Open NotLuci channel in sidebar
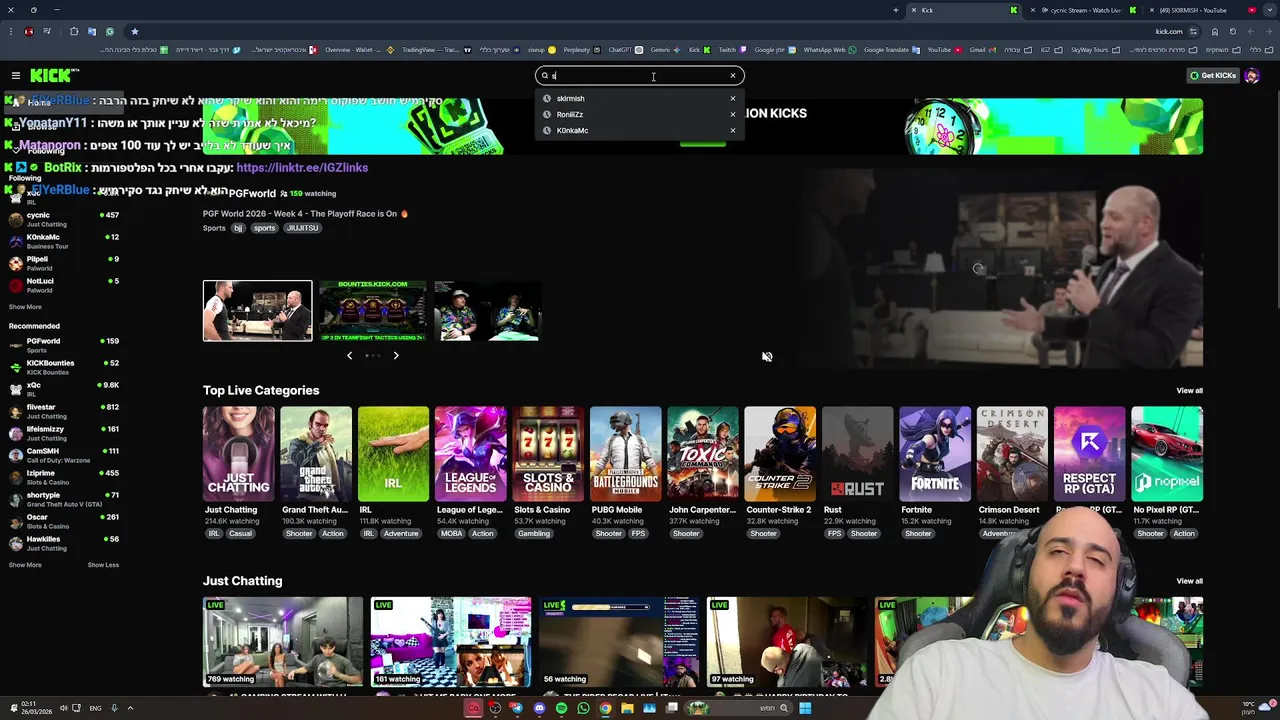This screenshot has width=1280, height=720. coord(64,285)
